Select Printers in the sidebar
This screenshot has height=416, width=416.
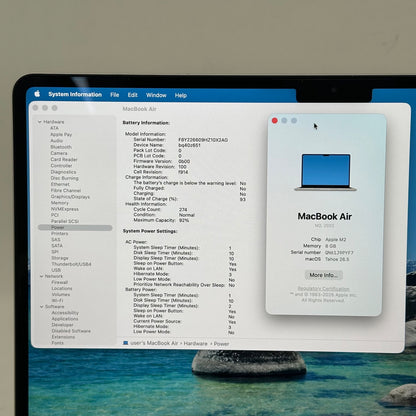click(x=60, y=233)
